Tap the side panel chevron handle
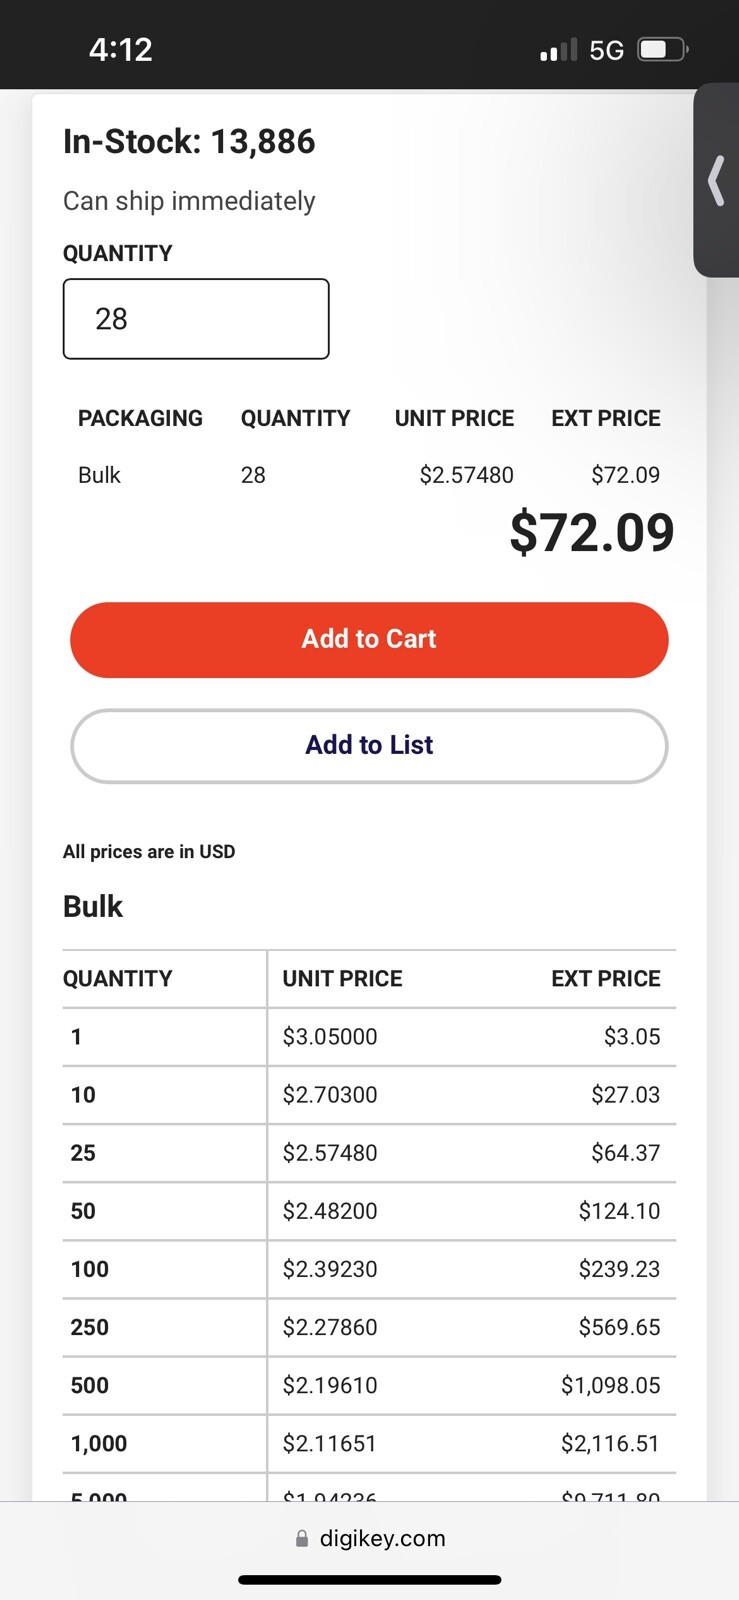The image size is (739, 1600). (716, 180)
